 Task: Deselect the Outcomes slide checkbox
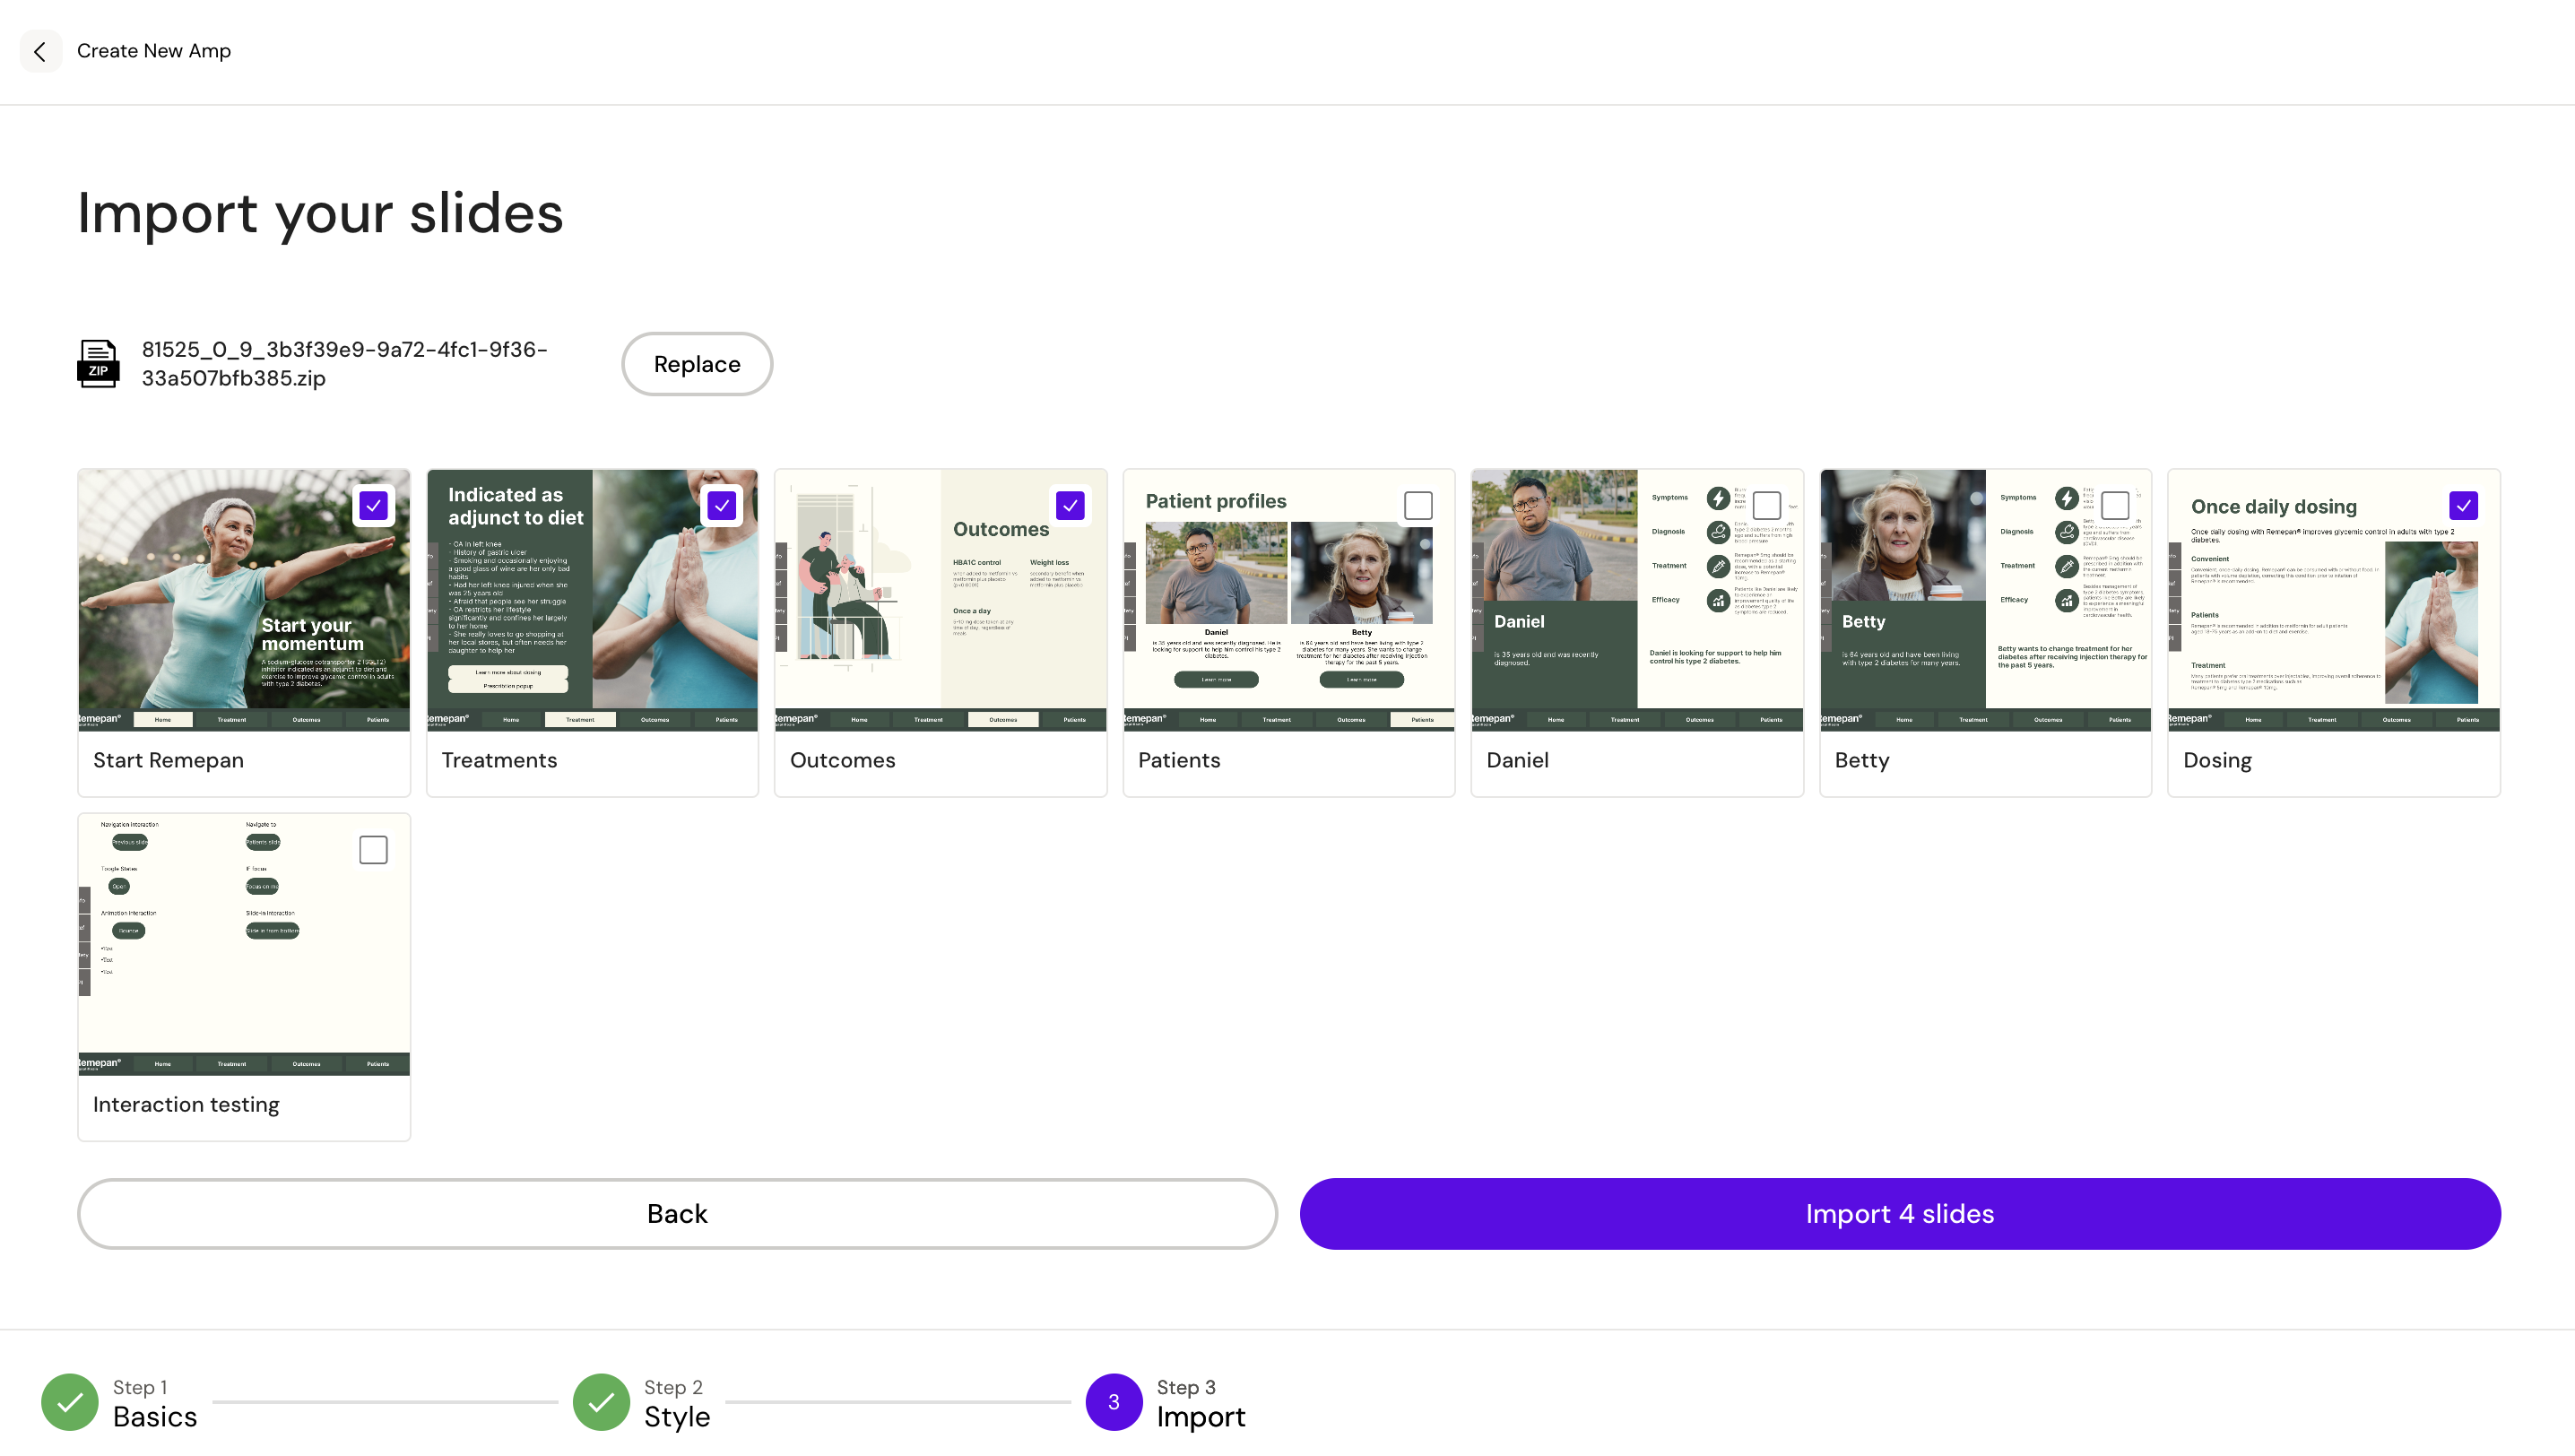click(x=1070, y=506)
